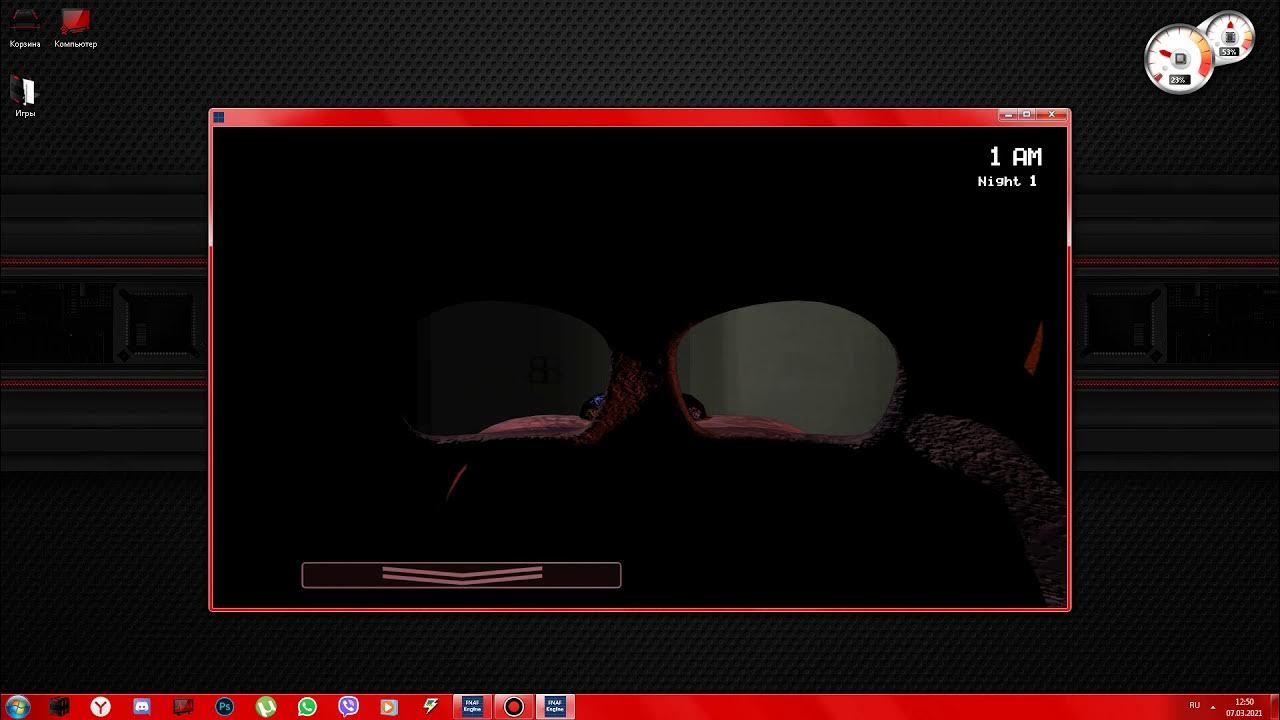Viewport: 1280px width, 720px height.
Task: Open the dark cube icon beside Start
Action: coord(60,707)
